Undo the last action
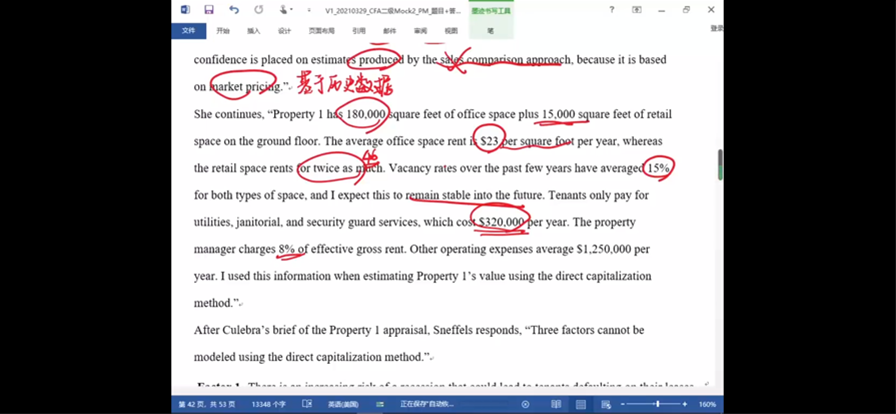Viewport: 896px width, 414px height. point(233,10)
